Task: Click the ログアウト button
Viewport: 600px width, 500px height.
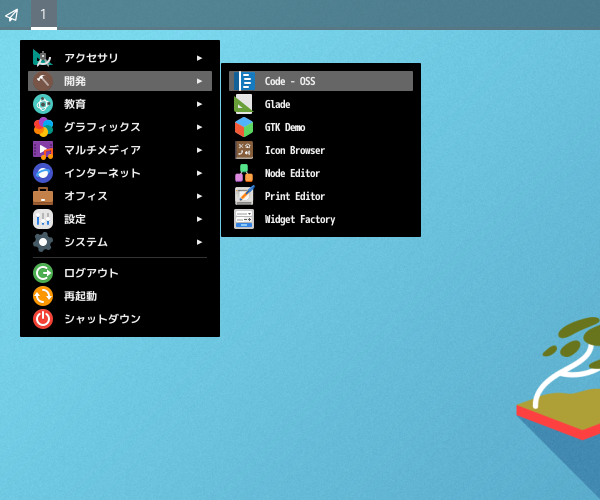Action: [x=90, y=273]
